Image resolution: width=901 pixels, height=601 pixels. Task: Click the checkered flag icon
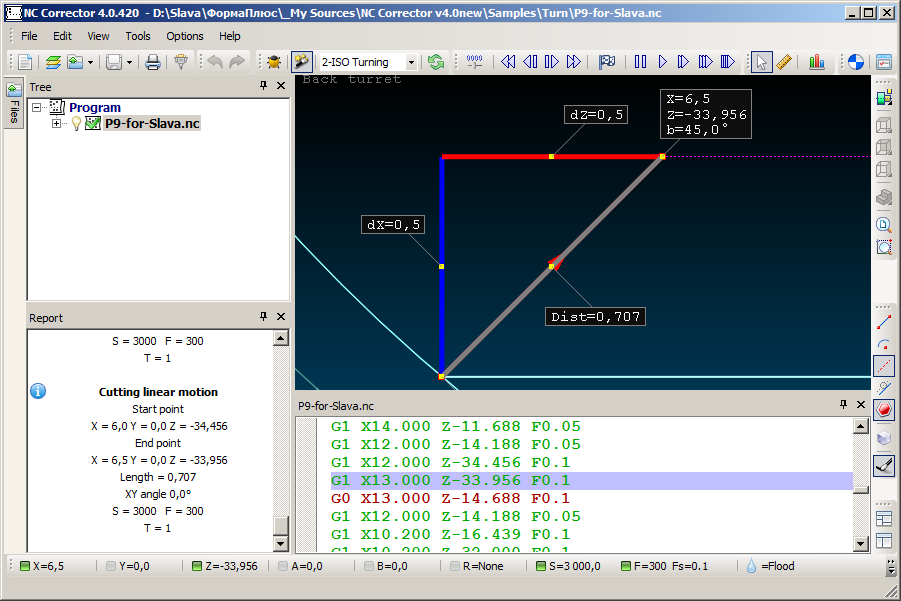click(x=607, y=61)
